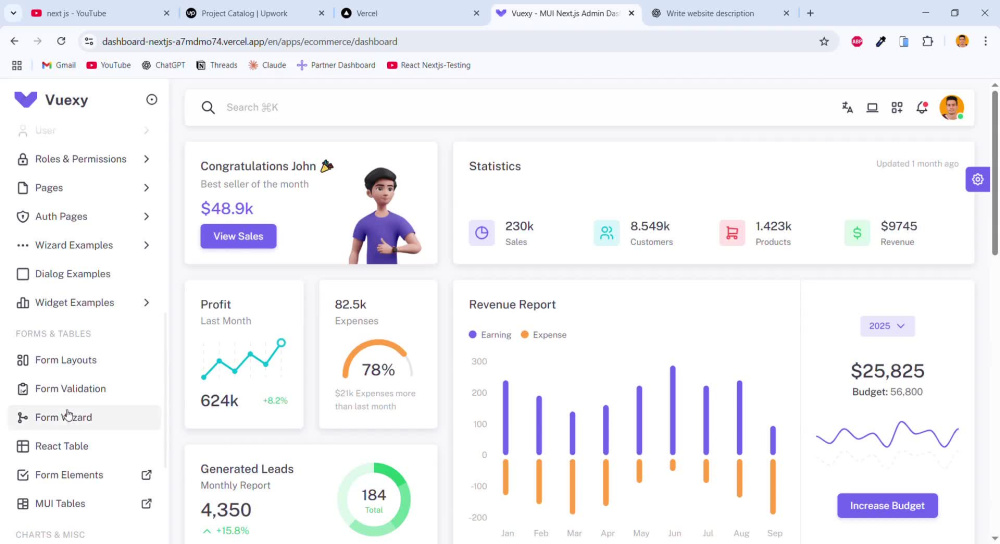The height and width of the screenshot is (544, 1000).
Task: Open the Claude bookmark
Action: [267, 65]
